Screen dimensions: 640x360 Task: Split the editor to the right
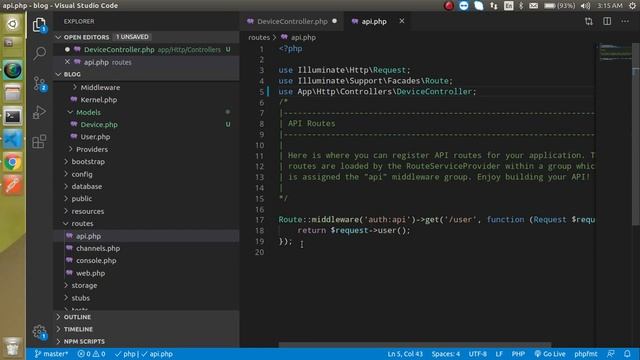tap(607, 21)
